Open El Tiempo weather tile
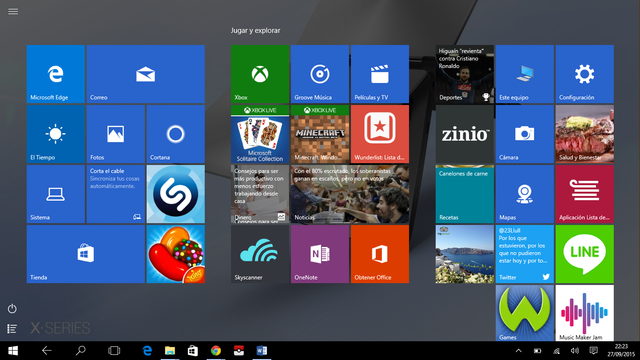The width and height of the screenshot is (640, 360). pyautogui.click(x=56, y=134)
